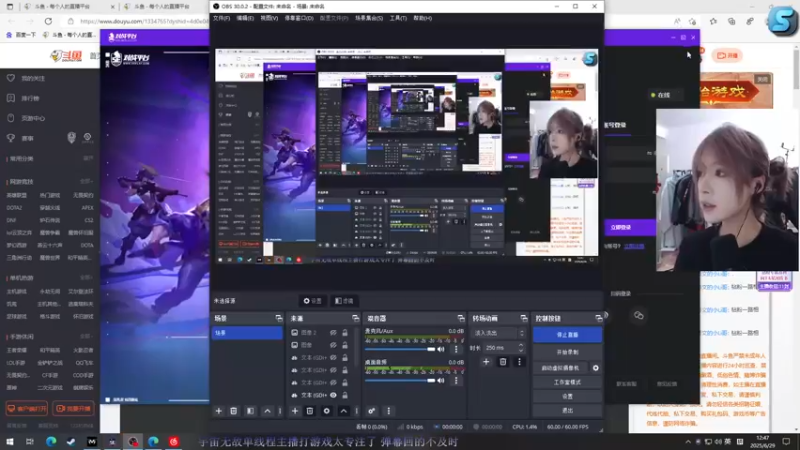Open NetEase Music red taskbar icon
This screenshot has height=450, width=800.
[173, 441]
